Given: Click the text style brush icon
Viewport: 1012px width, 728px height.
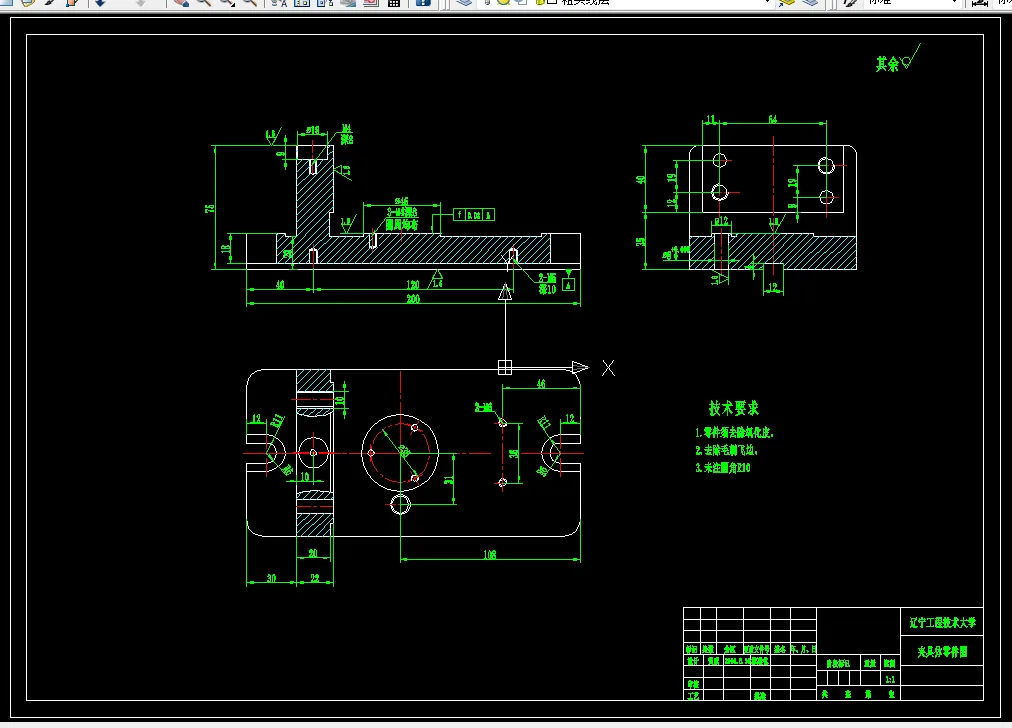Looking at the screenshot, I should coord(850,3).
